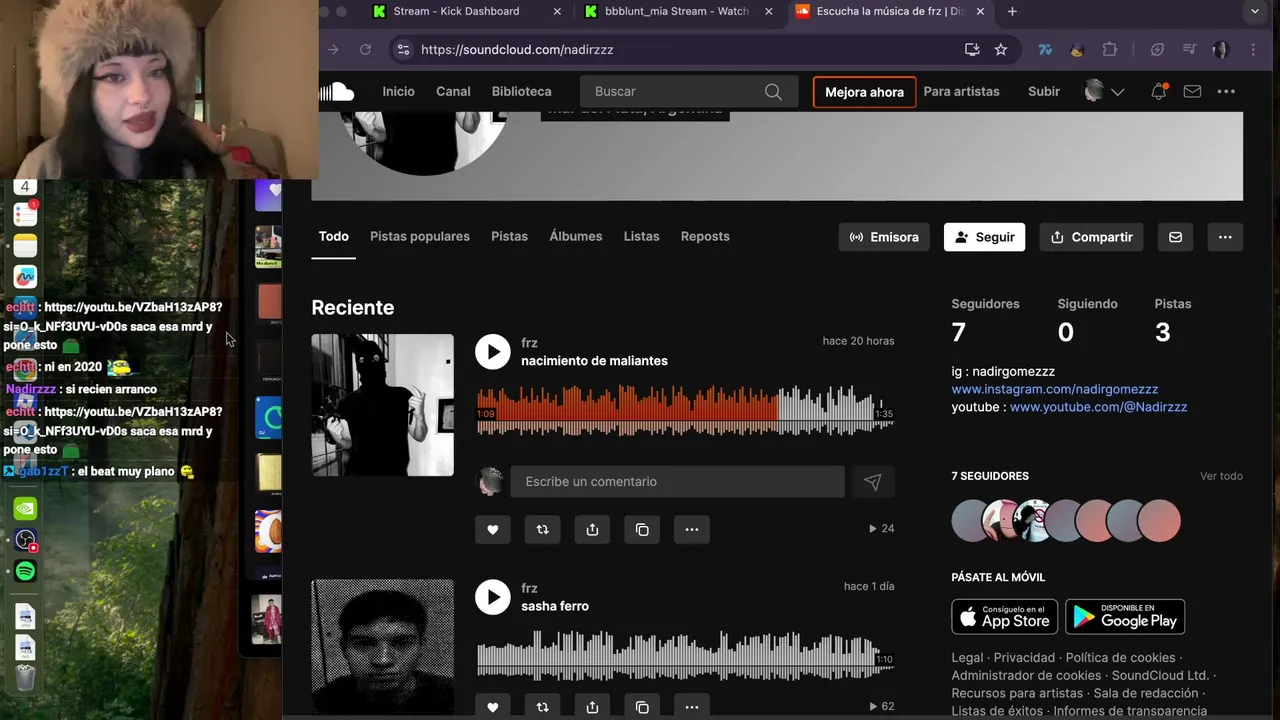Switch to bbblunt_mia Stream tab
This screenshot has height=720, width=1280.
[677, 11]
